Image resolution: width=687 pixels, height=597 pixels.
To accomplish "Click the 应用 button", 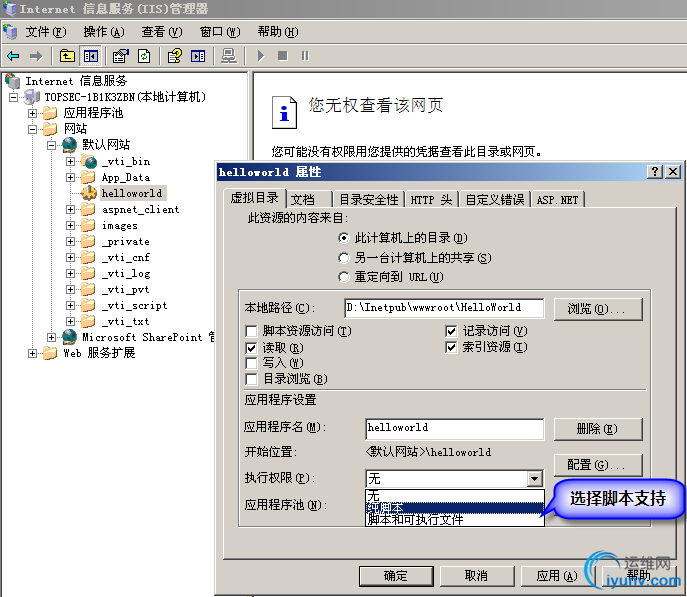I will click(x=557, y=576).
